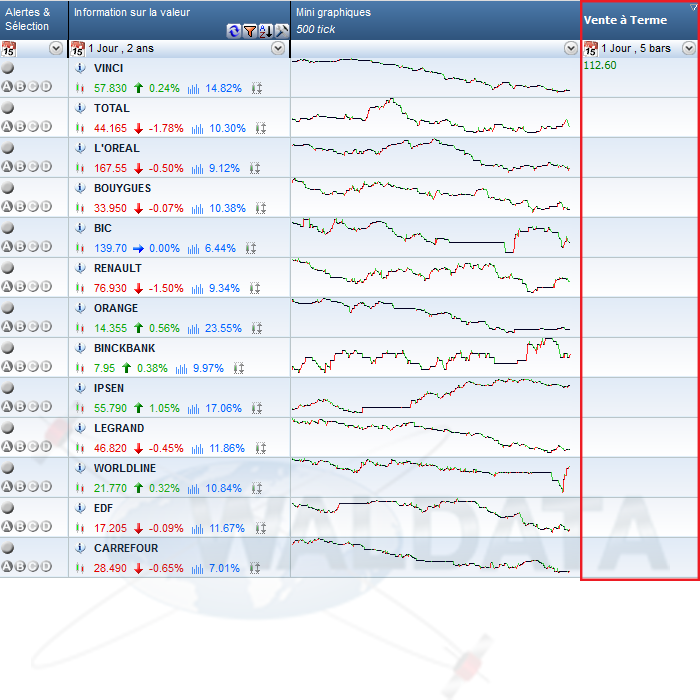Click range icon after WORLDLINE 10.84%

coord(257,488)
